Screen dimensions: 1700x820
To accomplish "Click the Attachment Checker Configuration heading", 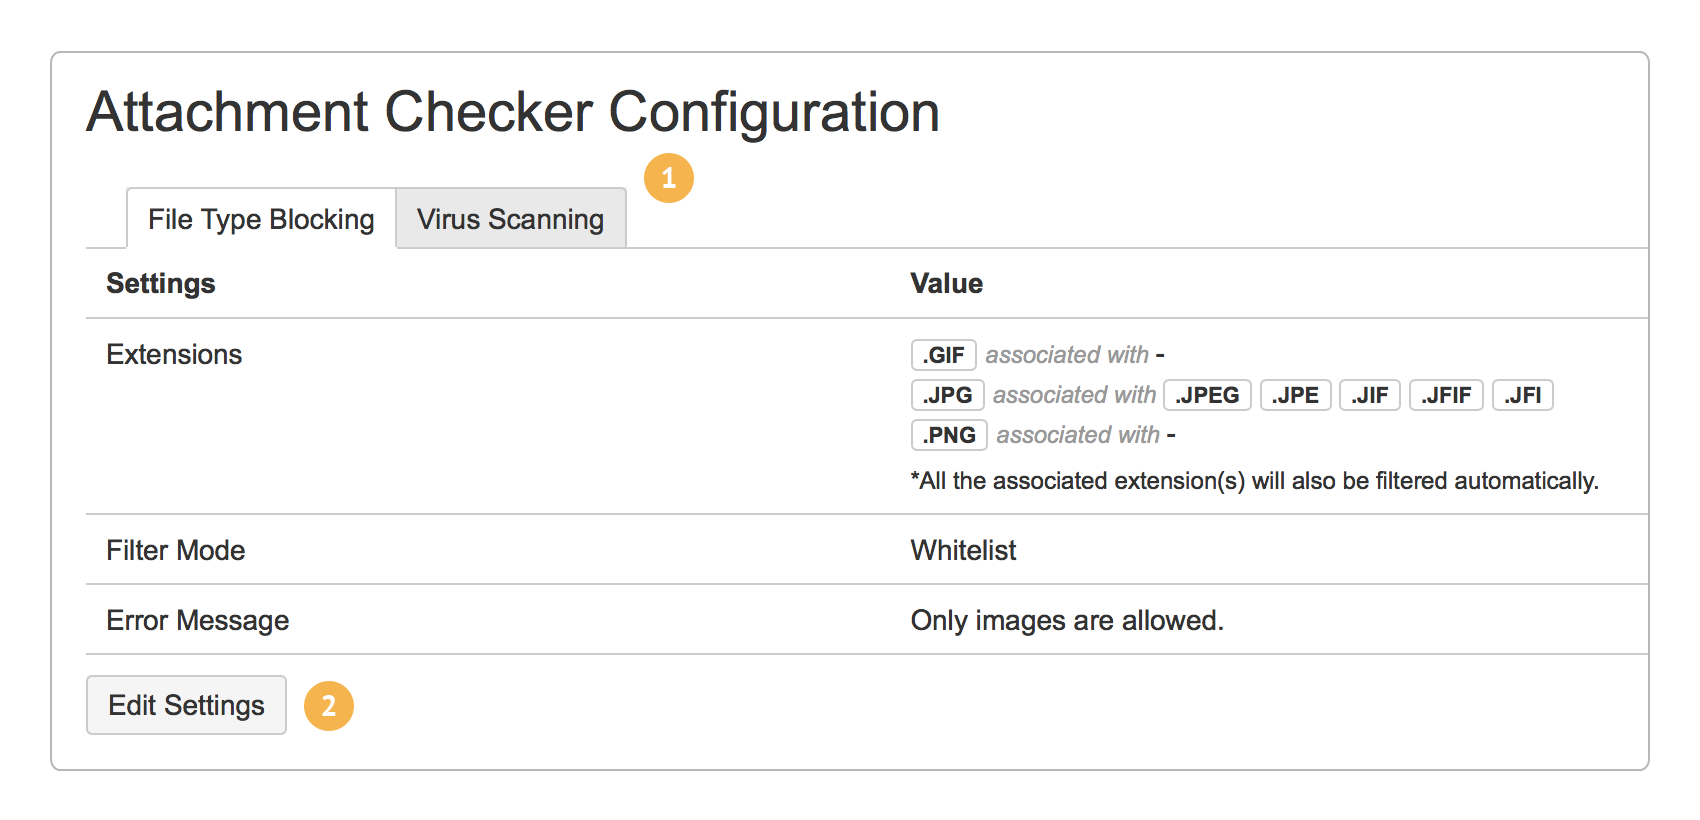I will [512, 111].
